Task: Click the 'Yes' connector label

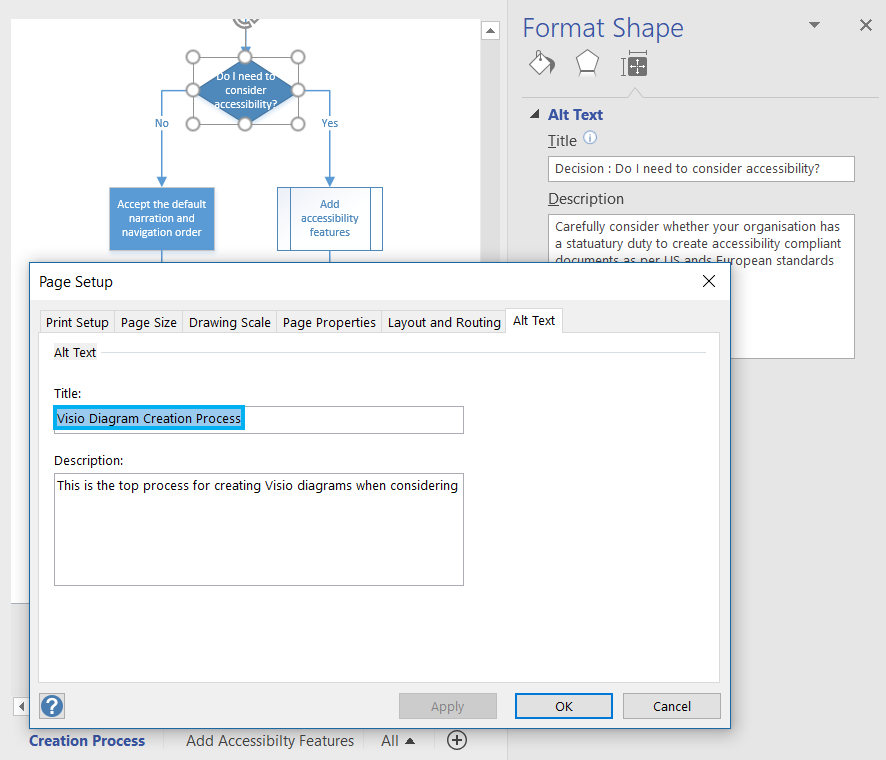Action: (x=329, y=123)
